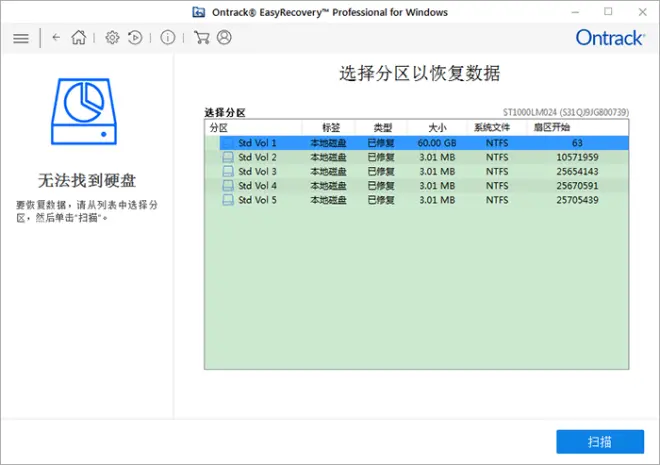Click the disk icon for Std Vol 4

pyautogui.click(x=228, y=186)
